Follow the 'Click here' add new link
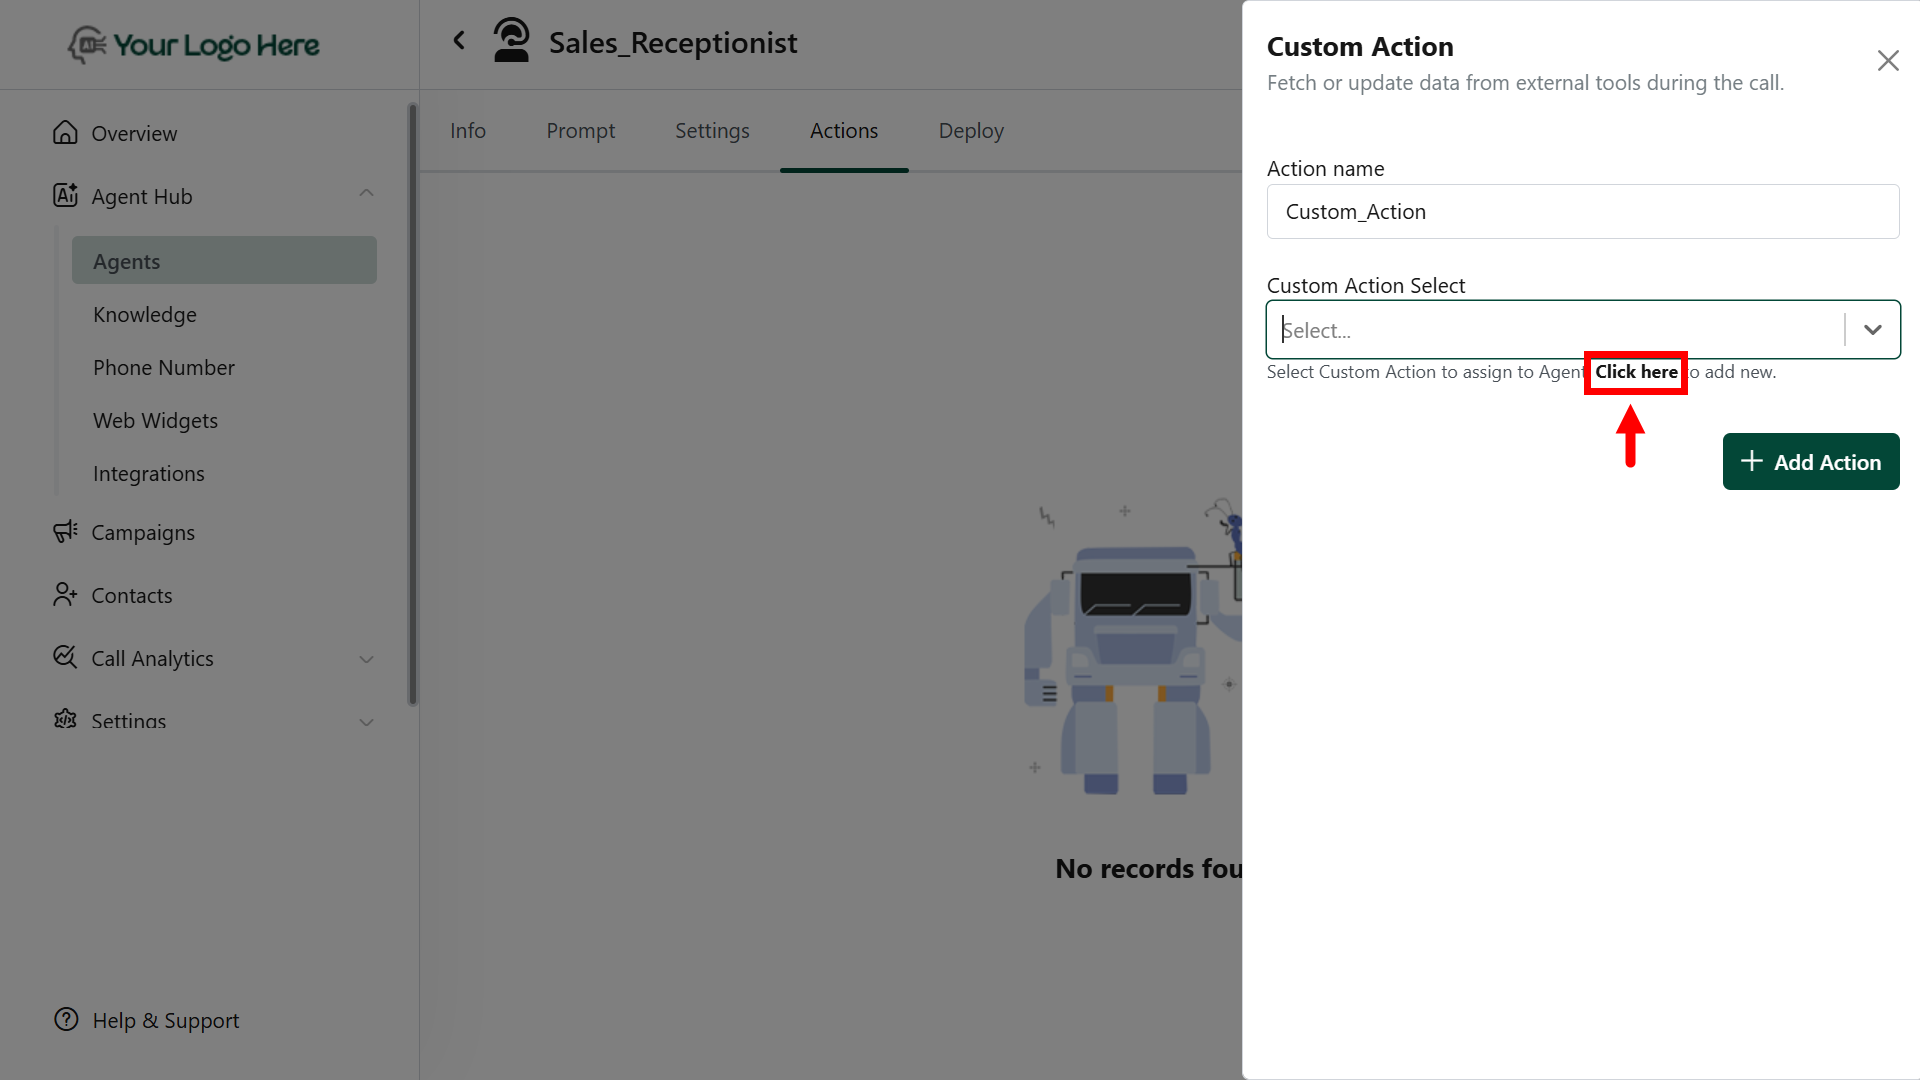Viewport: 1920px width, 1080px height. click(x=1636, y=372)
